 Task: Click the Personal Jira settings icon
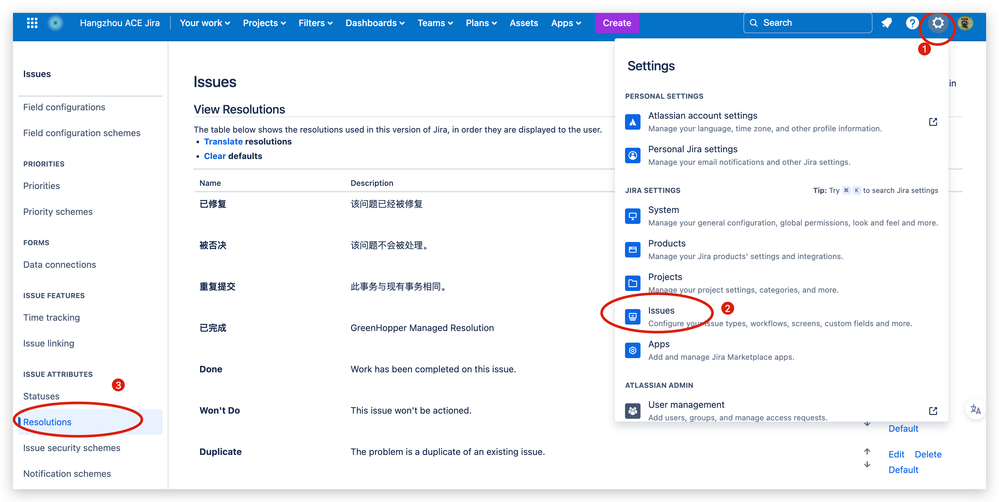click(x=633, y=155)
